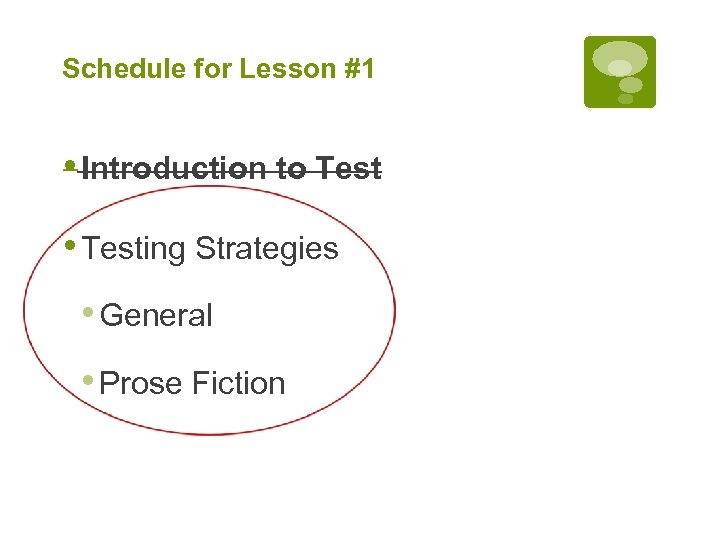Screen dimensions: 720x540
Task: Select the General sub-bullet text
Action: (157, 316)
